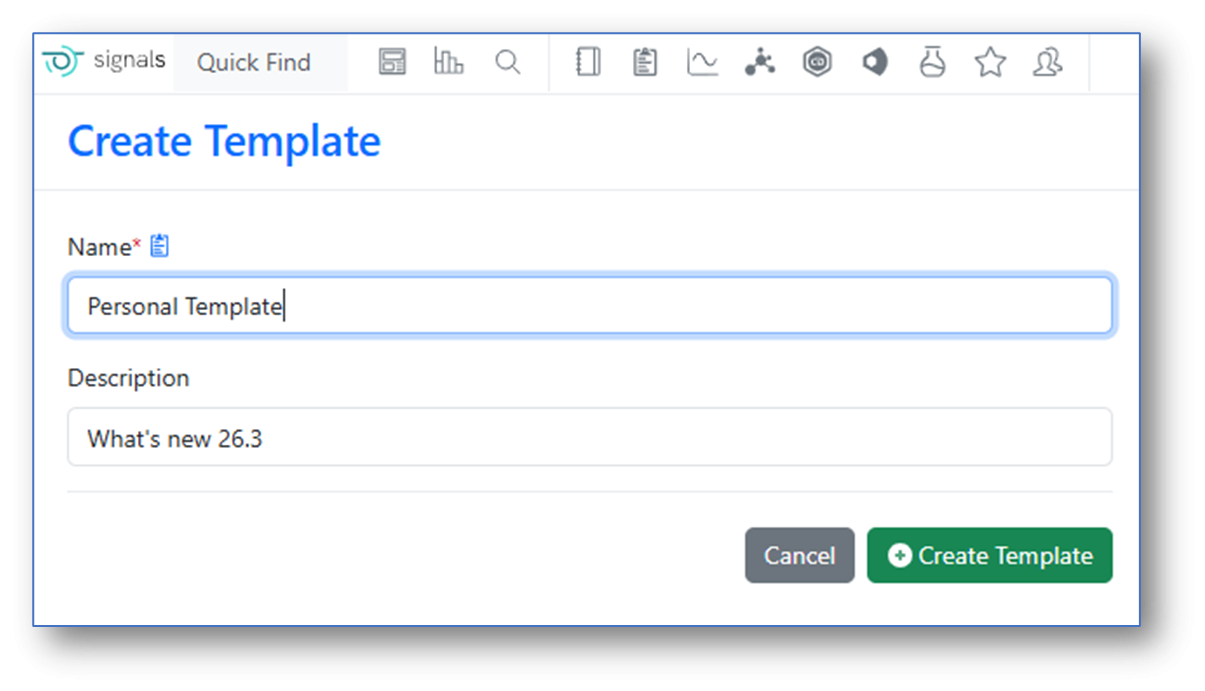Click the green Create Template button
The width and height of the screenshot is (1205, 691).
(x=989, y=555)
